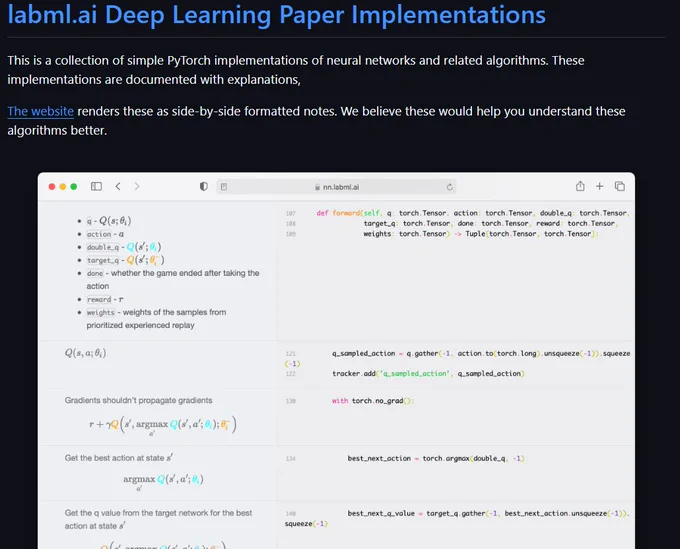
Task: Click the yellow minimize dot in Safari screenshot
Action: (x=62, y=186)
